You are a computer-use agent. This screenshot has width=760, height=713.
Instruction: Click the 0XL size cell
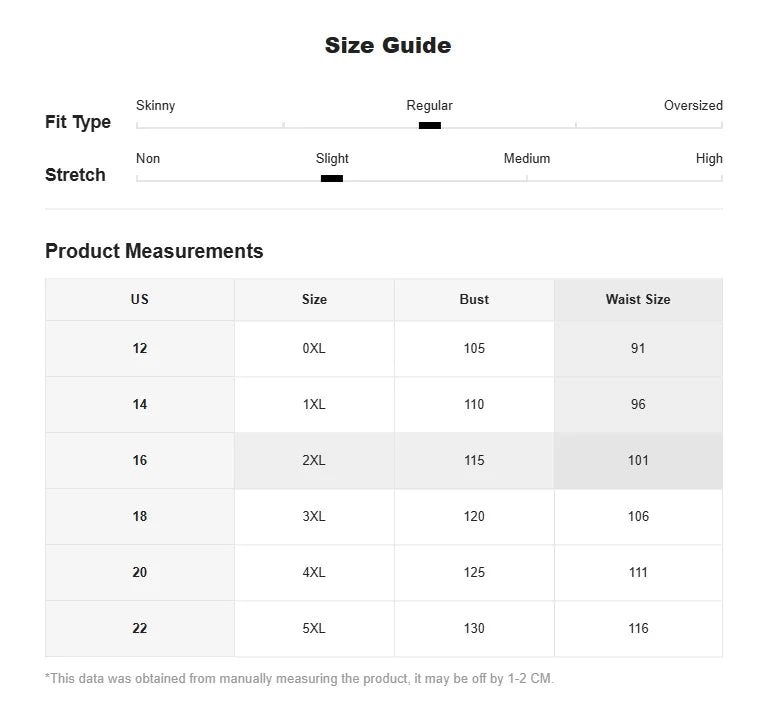(x=314, y=349)
